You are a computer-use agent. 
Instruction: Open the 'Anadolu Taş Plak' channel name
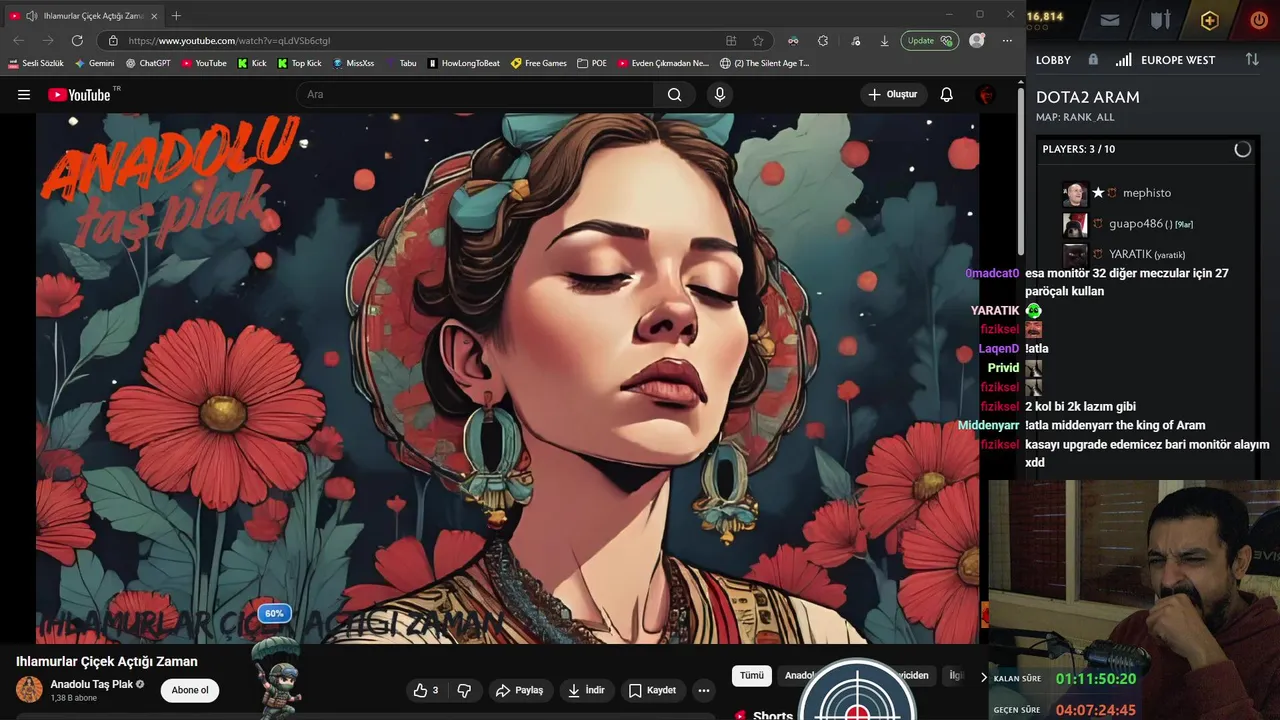[92, 684]
